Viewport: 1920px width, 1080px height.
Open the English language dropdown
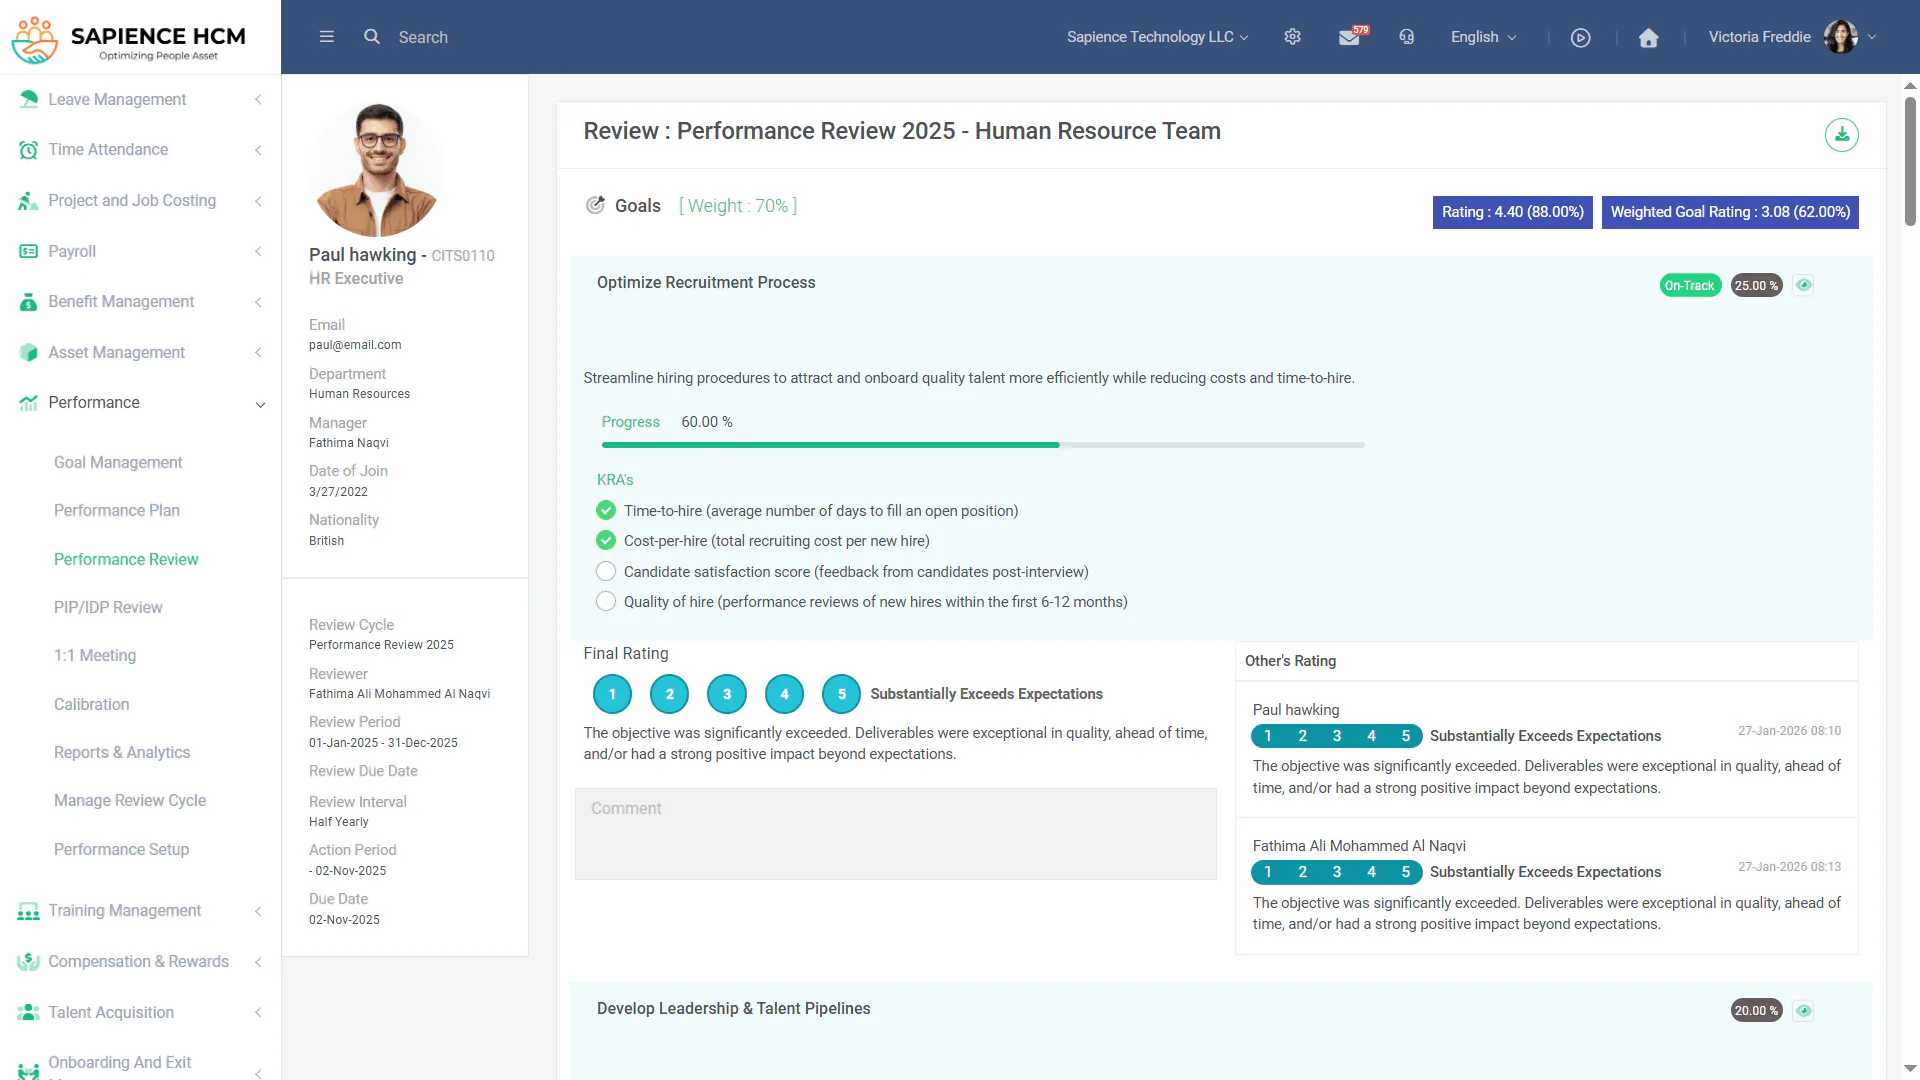click(x=1484, y=37)
